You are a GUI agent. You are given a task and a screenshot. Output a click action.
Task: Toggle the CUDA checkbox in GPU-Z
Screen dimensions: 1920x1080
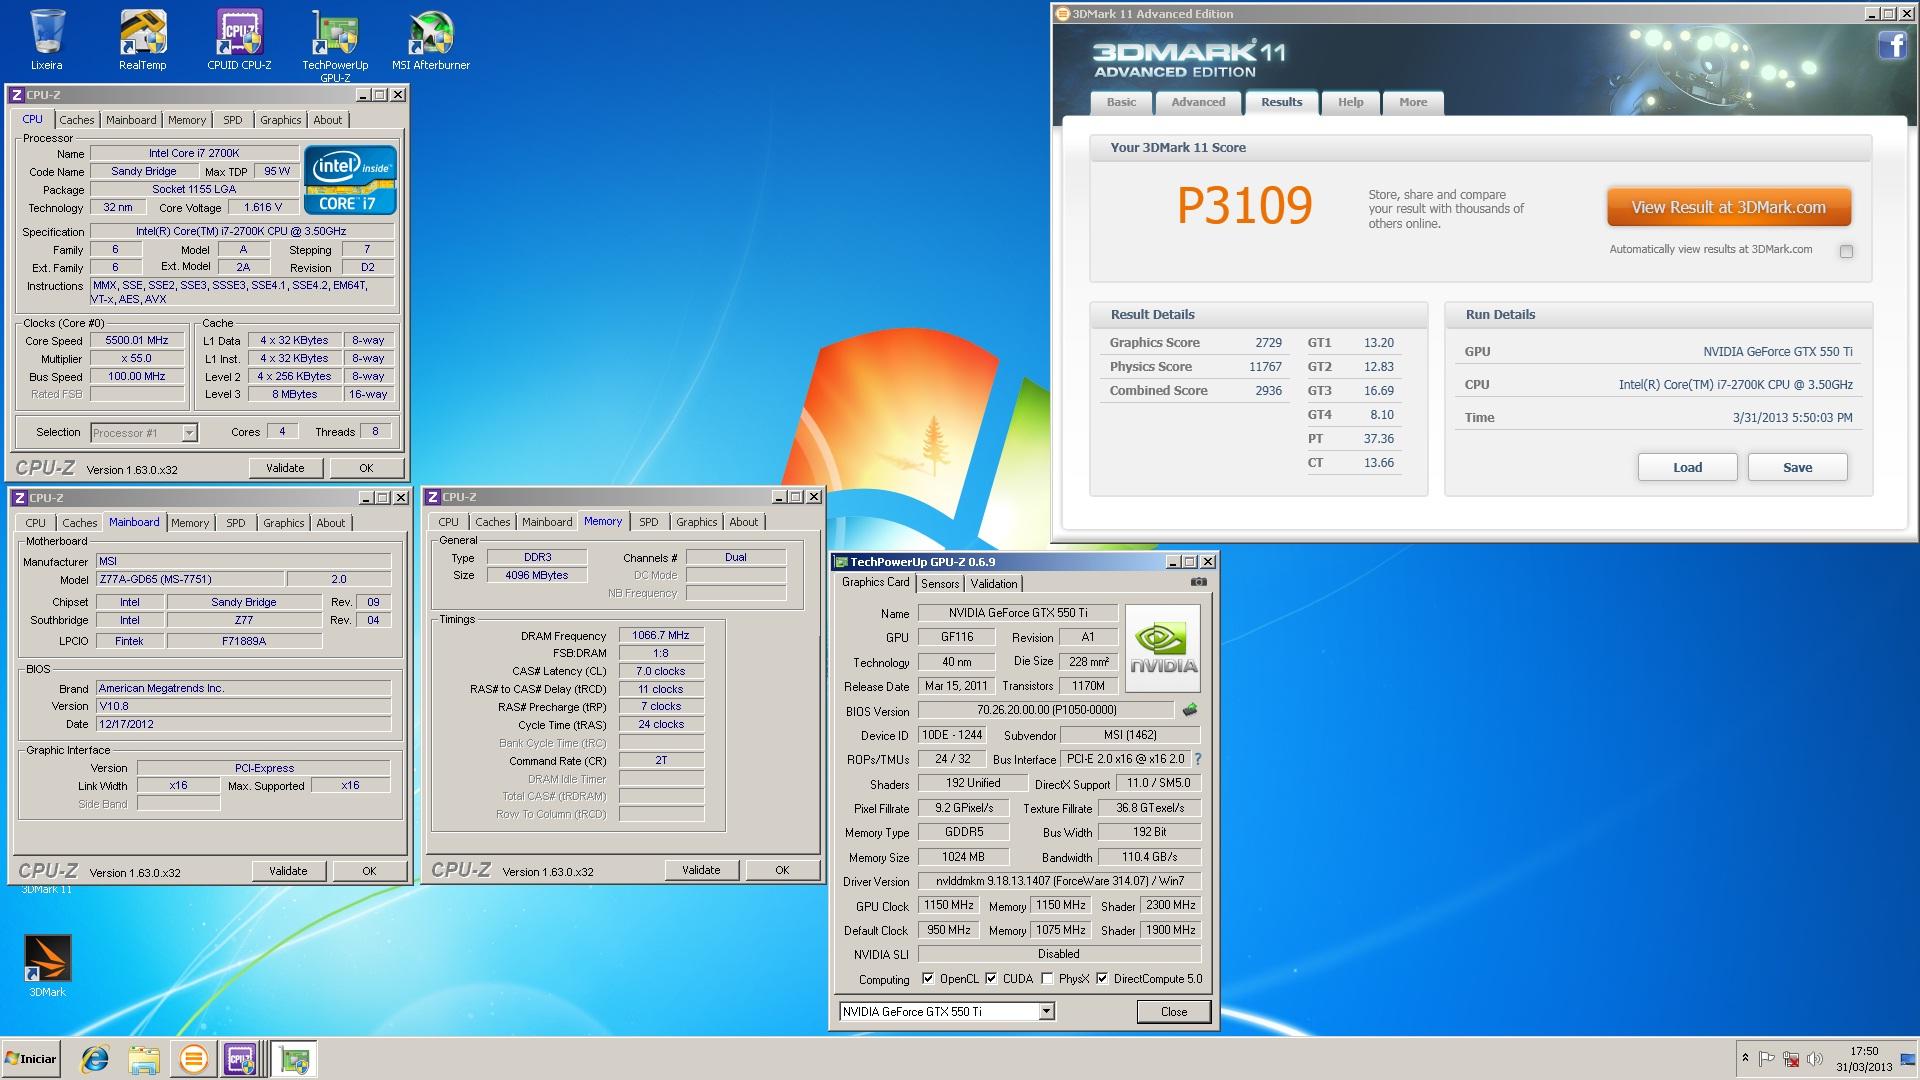991,979
